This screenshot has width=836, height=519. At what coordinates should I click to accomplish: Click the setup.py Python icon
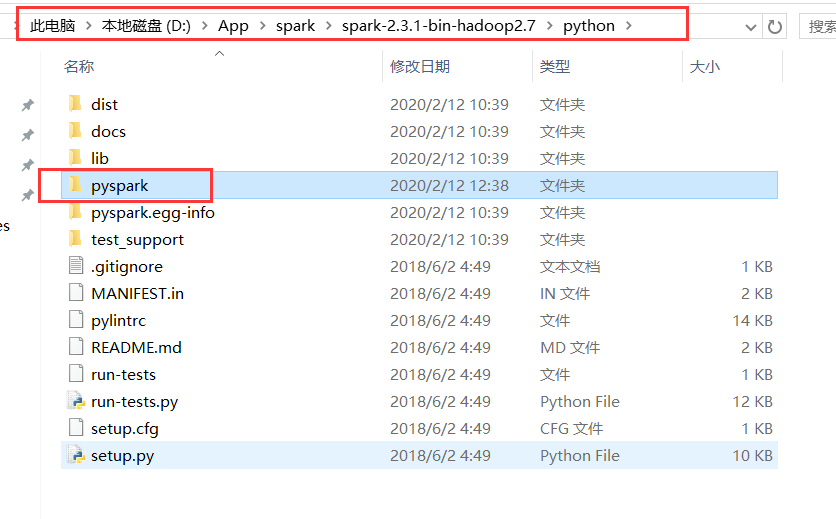[x=76, y=455]
